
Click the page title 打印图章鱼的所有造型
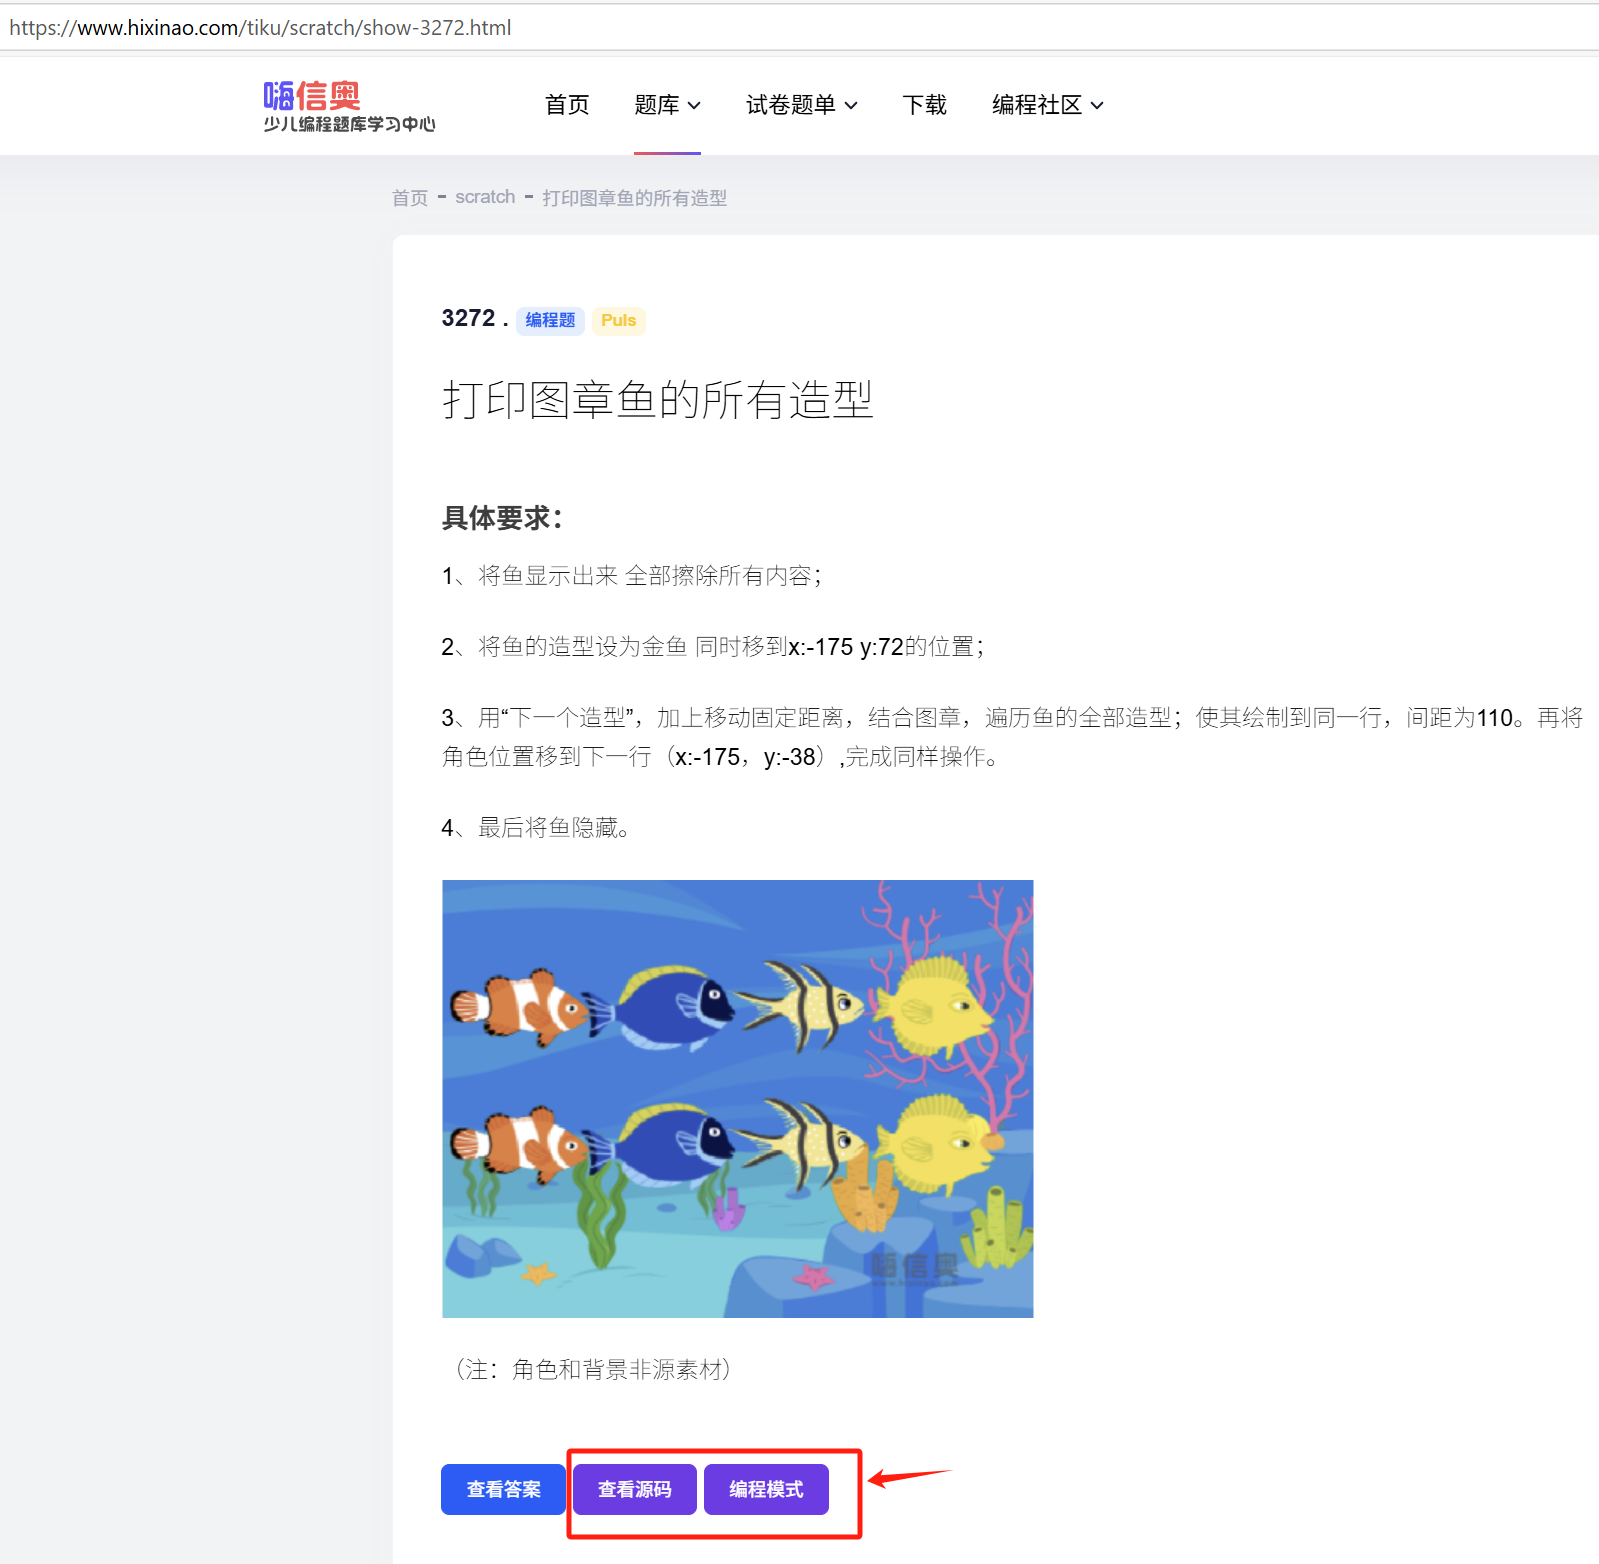pyautogui.click(x=658, y=400)
